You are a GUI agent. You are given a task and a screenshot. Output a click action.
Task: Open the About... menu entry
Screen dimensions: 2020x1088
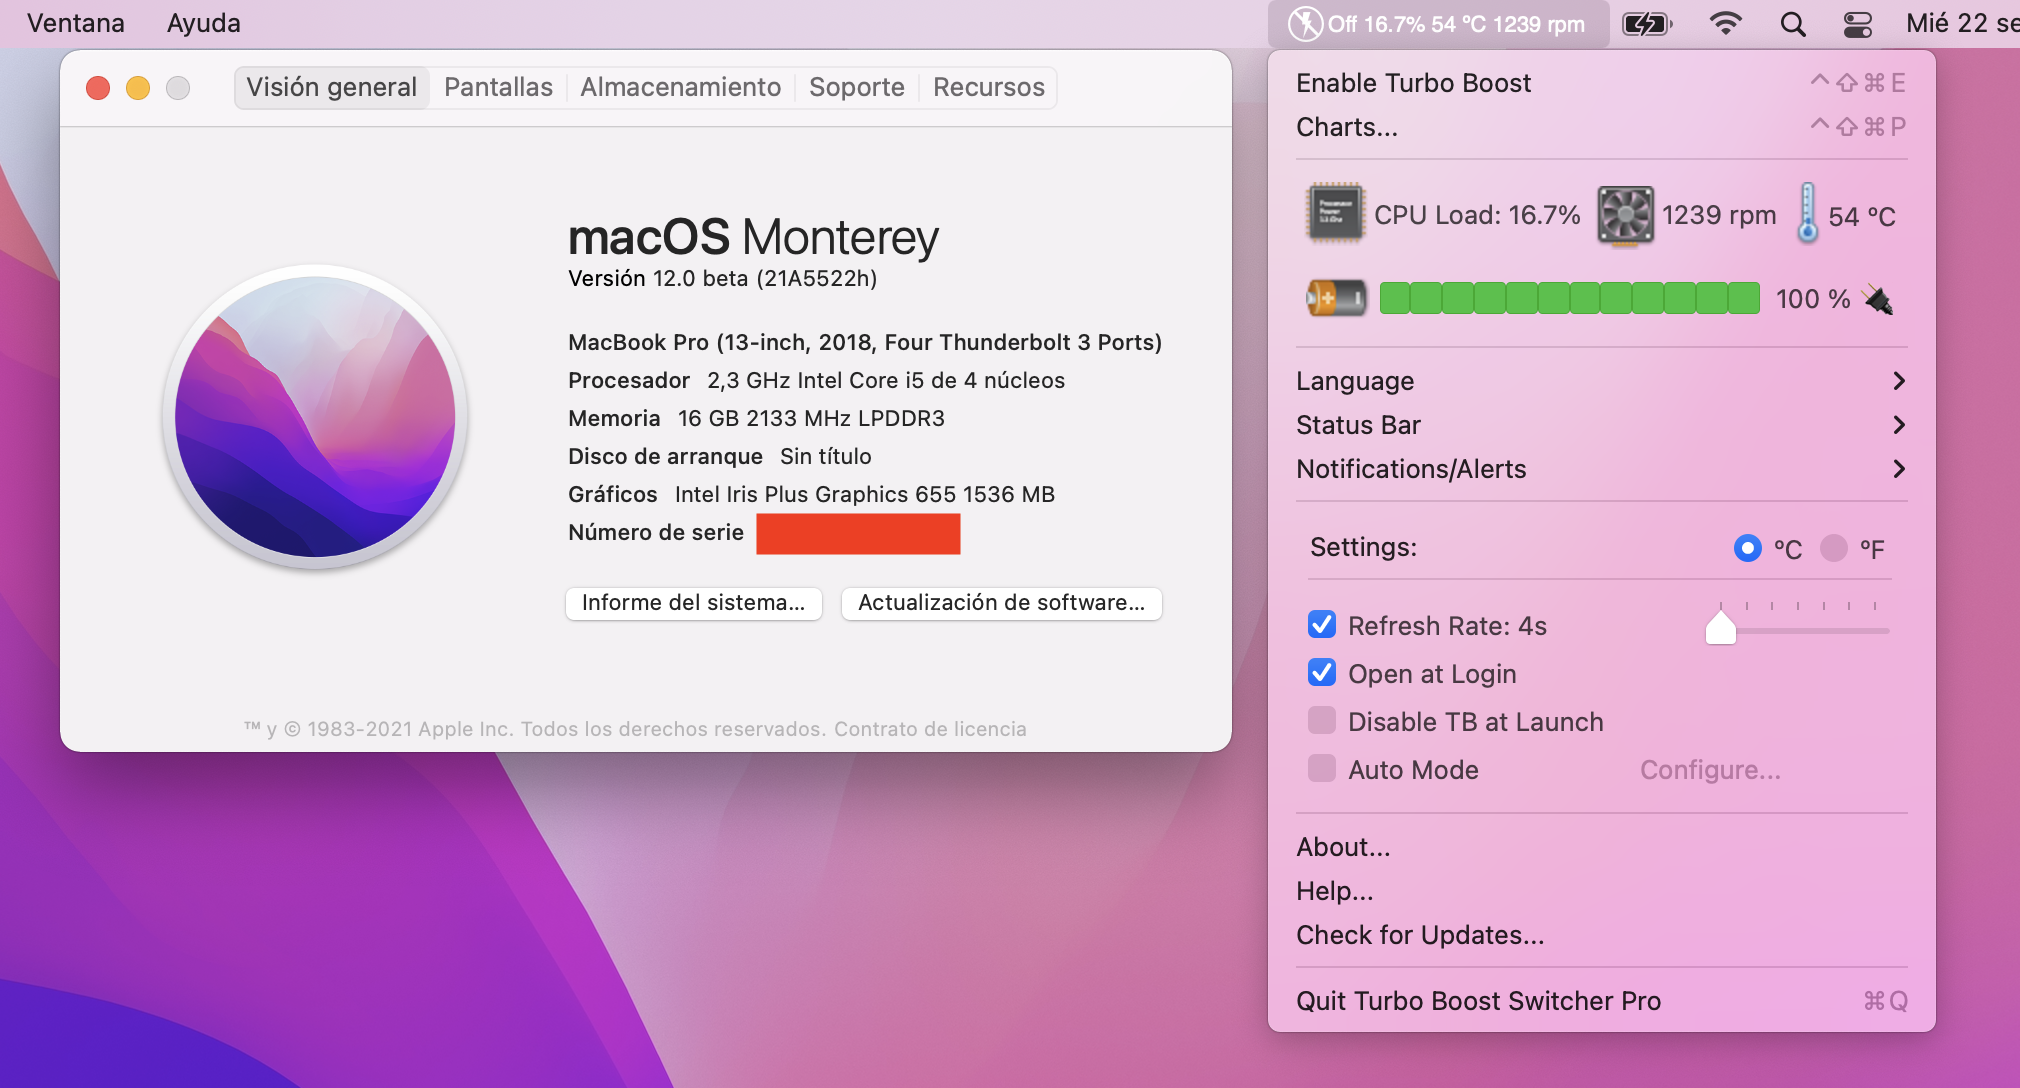click(1601, 847)
